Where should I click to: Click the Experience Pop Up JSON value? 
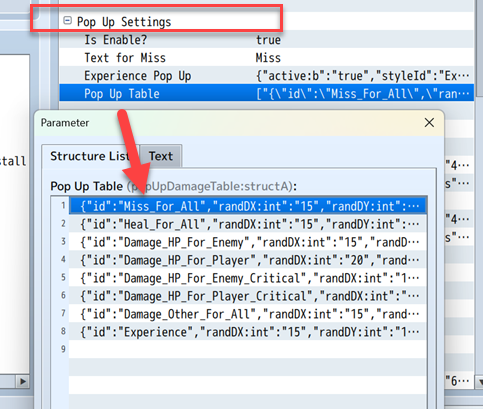pyautogui.click(x=362, y=76)
